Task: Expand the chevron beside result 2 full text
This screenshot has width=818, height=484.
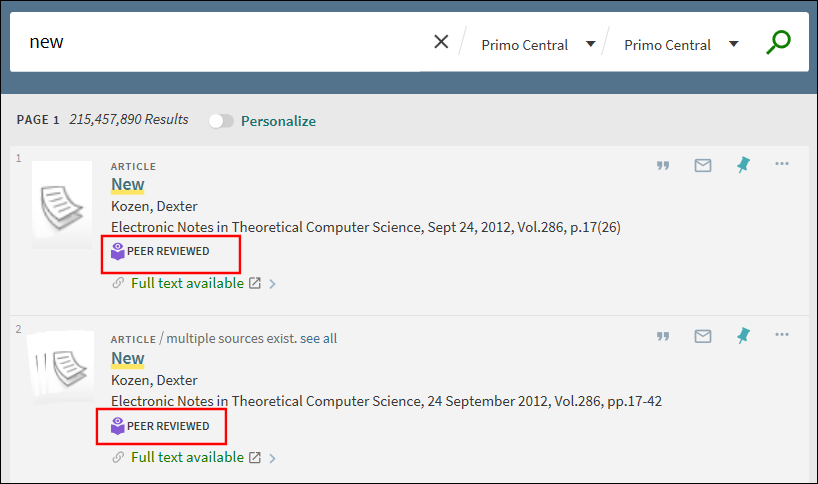Action: point(273,458)
